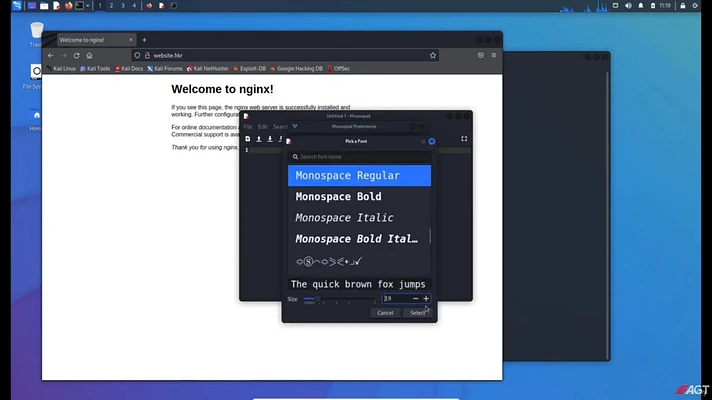Decrease font size with the minus button
712x400 pixels.
coord(415,298)
